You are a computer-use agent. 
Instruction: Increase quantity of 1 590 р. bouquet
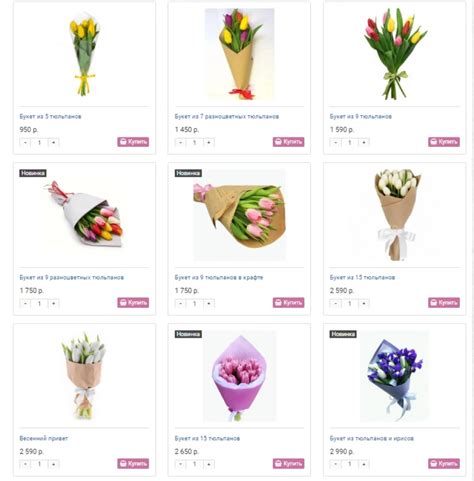coord(364,143)
